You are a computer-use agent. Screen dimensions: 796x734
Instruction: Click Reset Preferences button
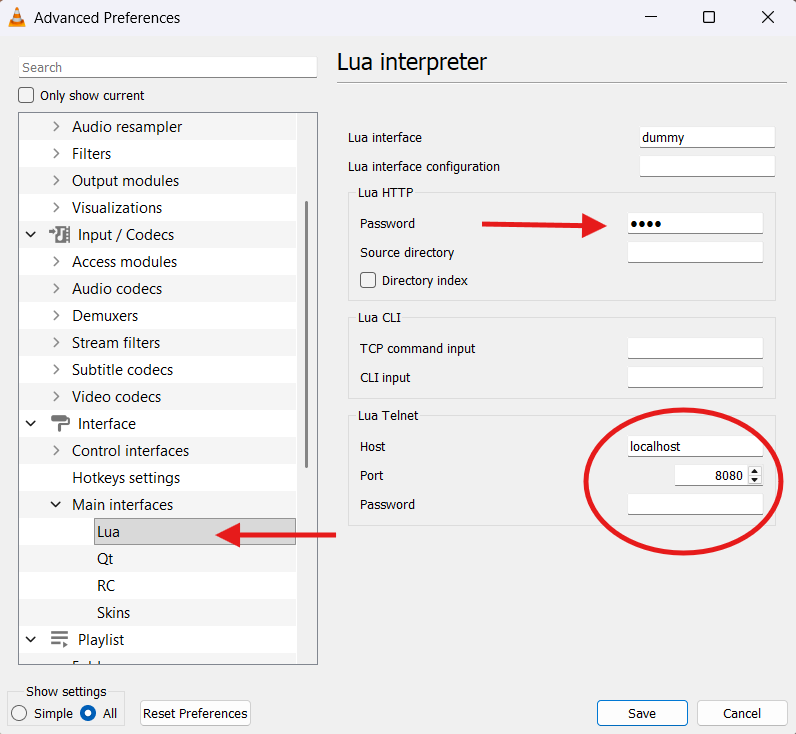coord(195,713)
